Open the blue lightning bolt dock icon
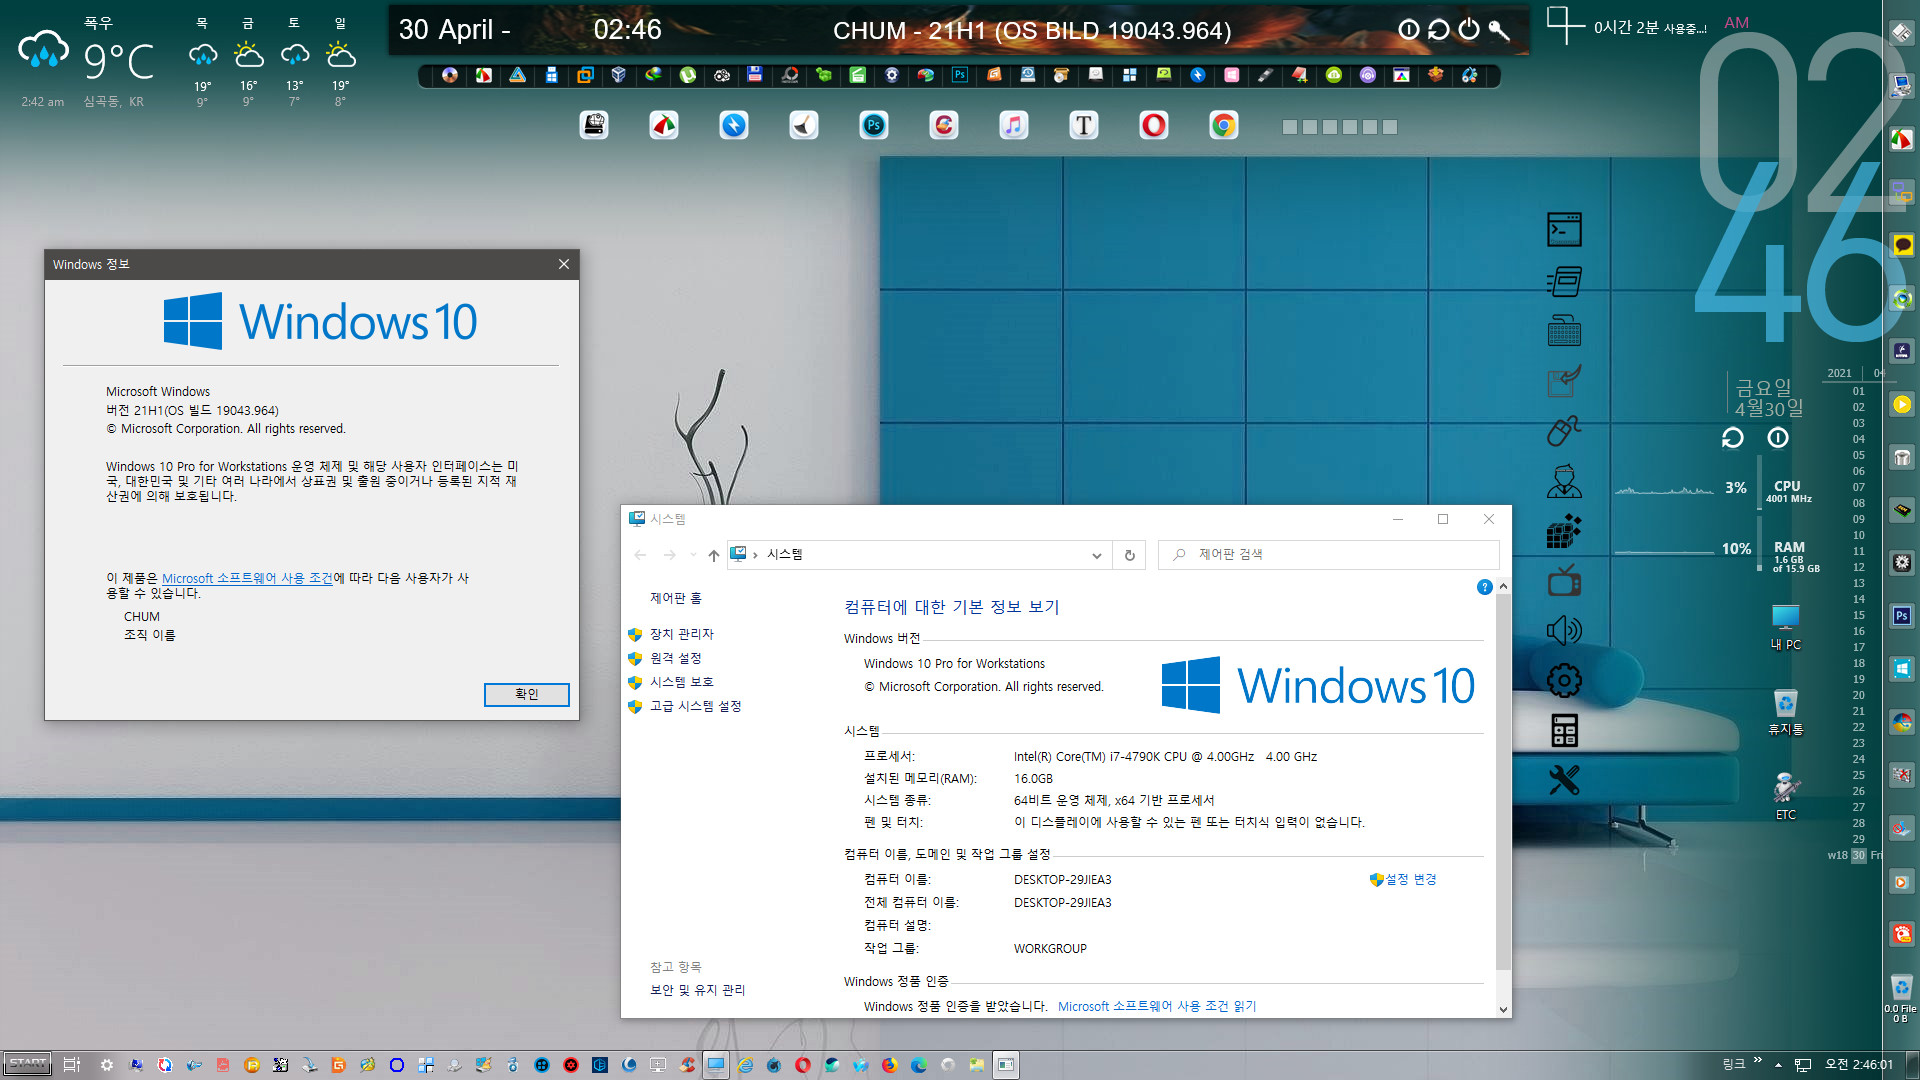Image resolution: width=1920 pixels, height=1080 pixels. 734,125
